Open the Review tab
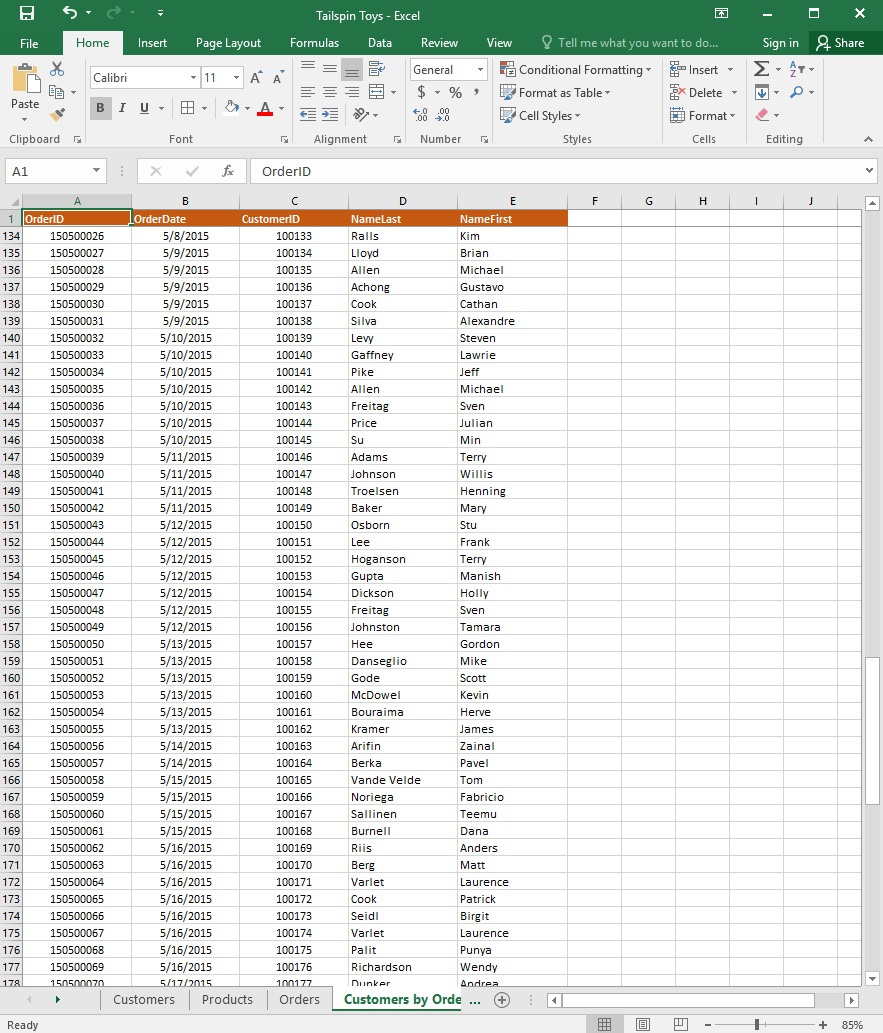Image resolution: width=883 pixels, height=1033 pixels. click(x=439, y=43)
